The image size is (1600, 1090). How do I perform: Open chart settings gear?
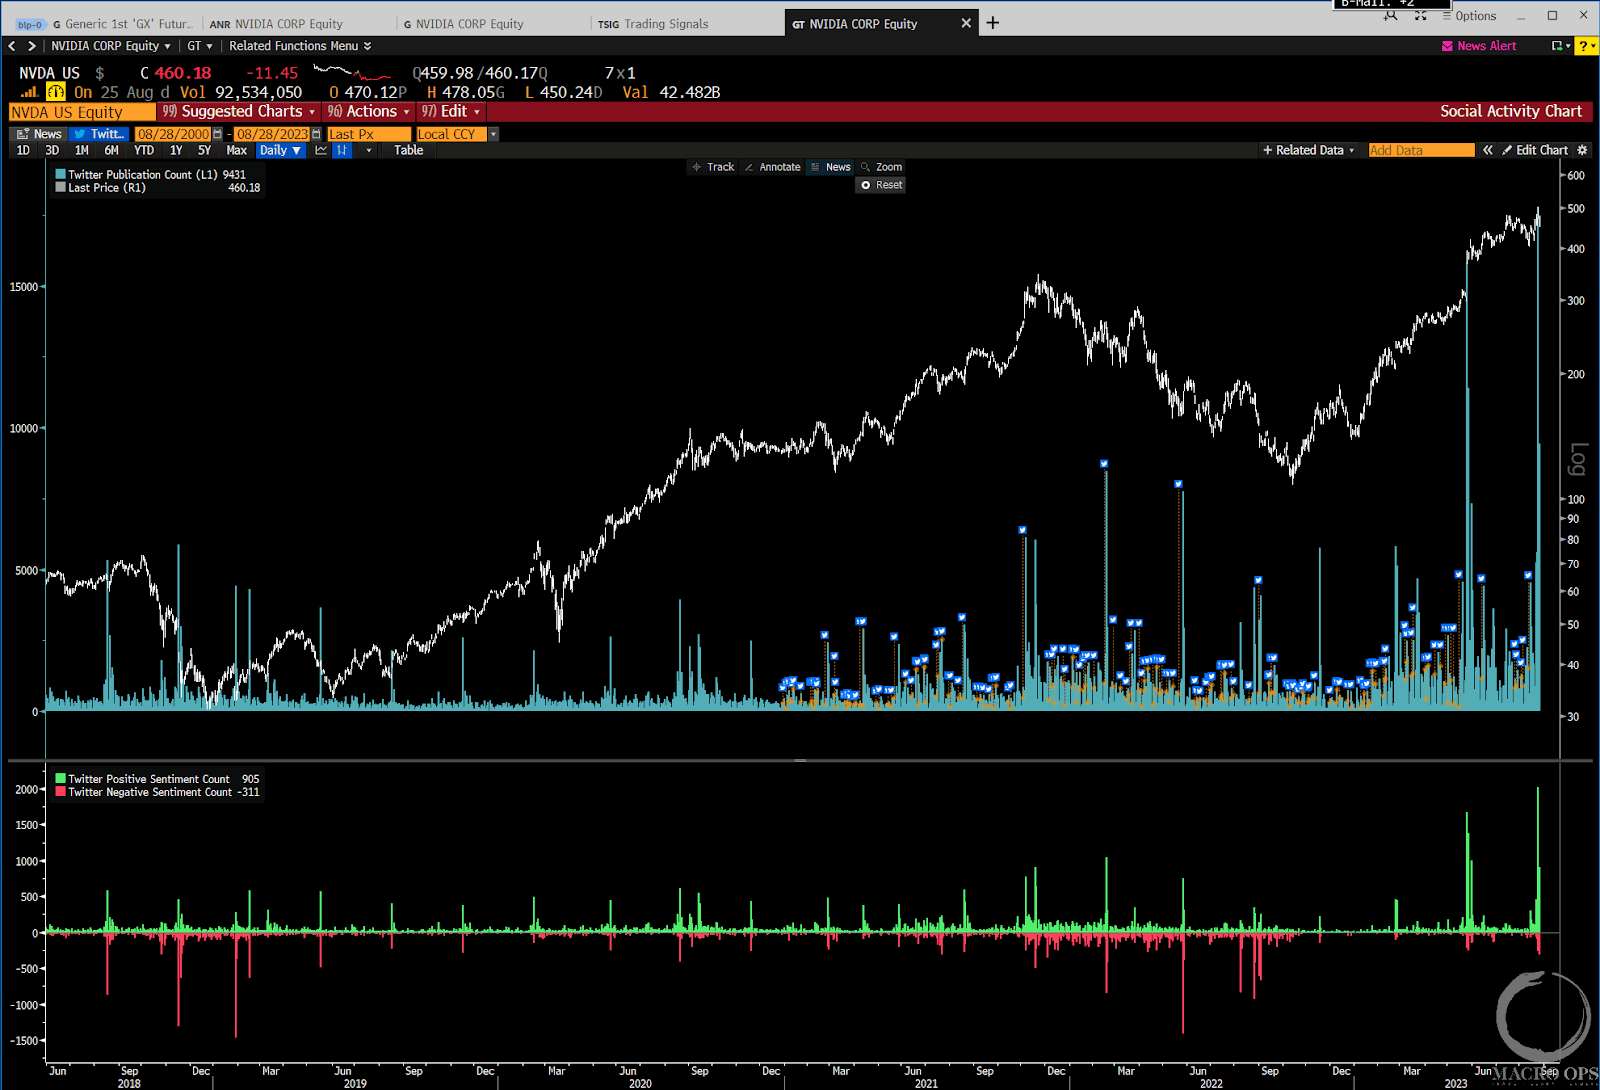1582,150
